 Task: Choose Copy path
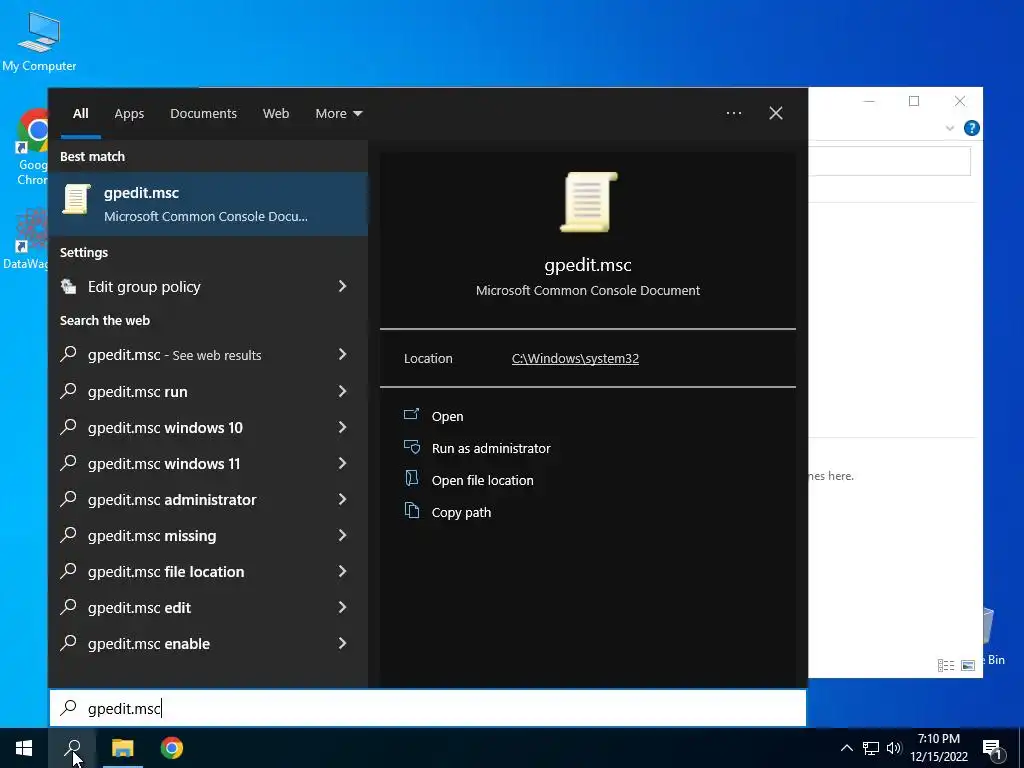point(461,513)
